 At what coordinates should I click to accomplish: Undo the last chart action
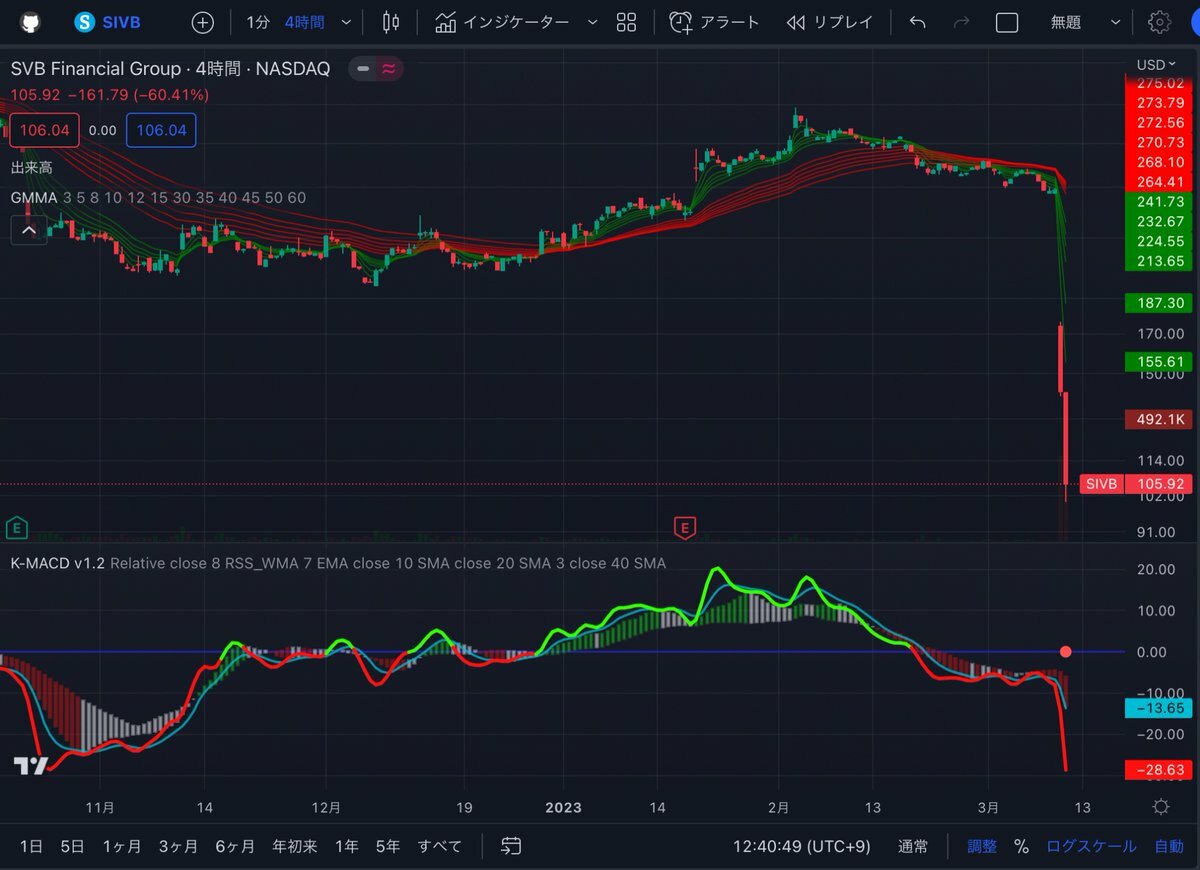click(x=917, y=22)
